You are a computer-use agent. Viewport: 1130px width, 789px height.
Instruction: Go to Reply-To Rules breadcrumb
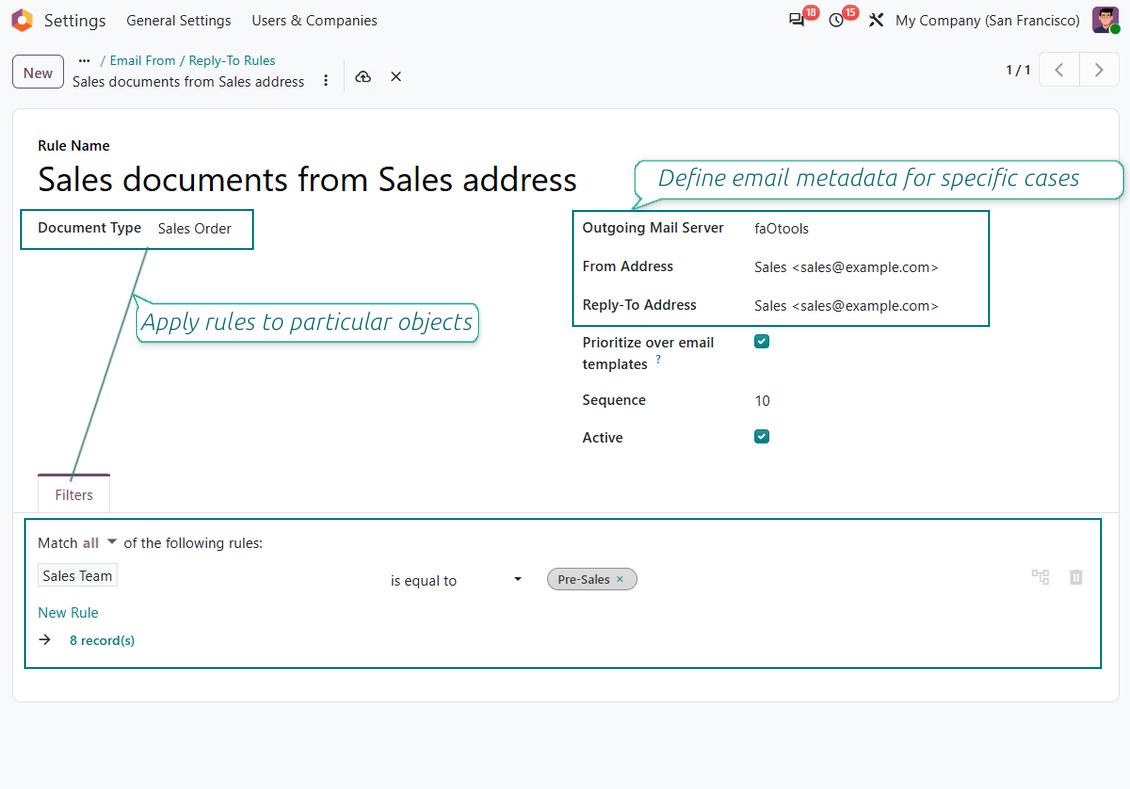pyautogui.click(x=232, y=61)
